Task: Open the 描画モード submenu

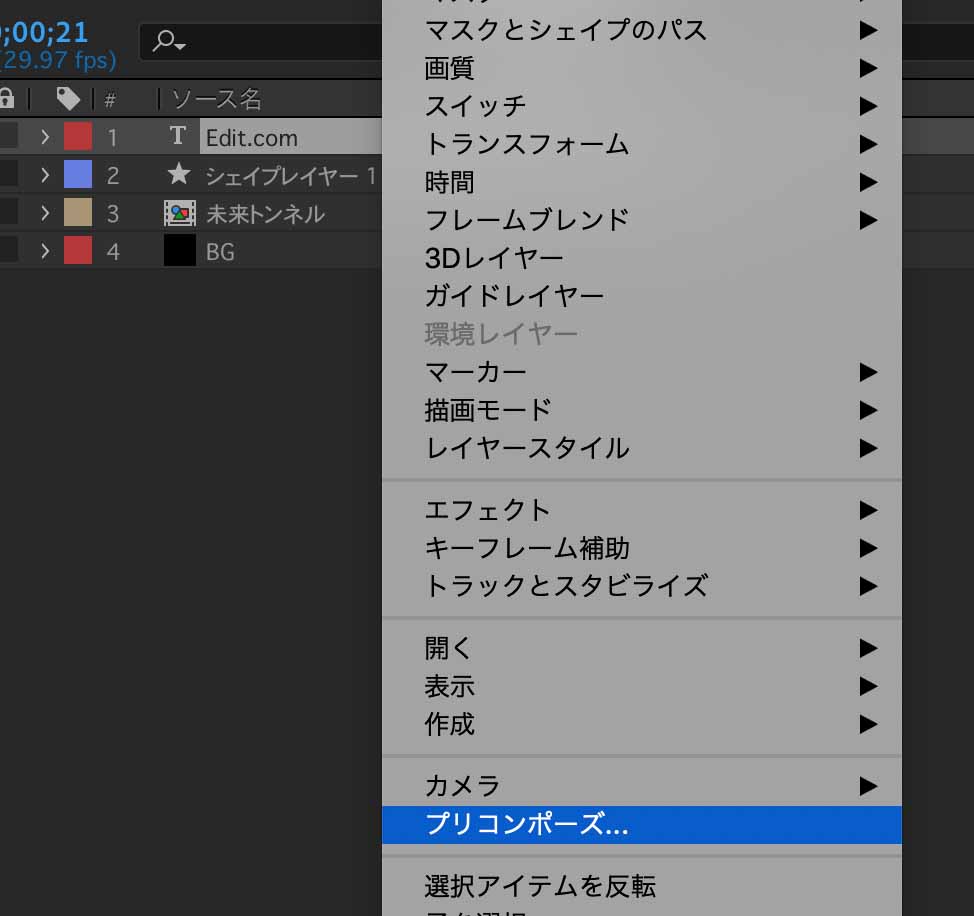Action: point(642,410)
